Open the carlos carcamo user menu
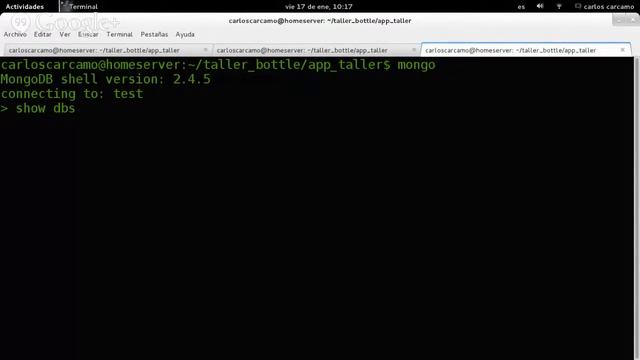The height and width of the screenshot is (360, 640). pos(604,7)
